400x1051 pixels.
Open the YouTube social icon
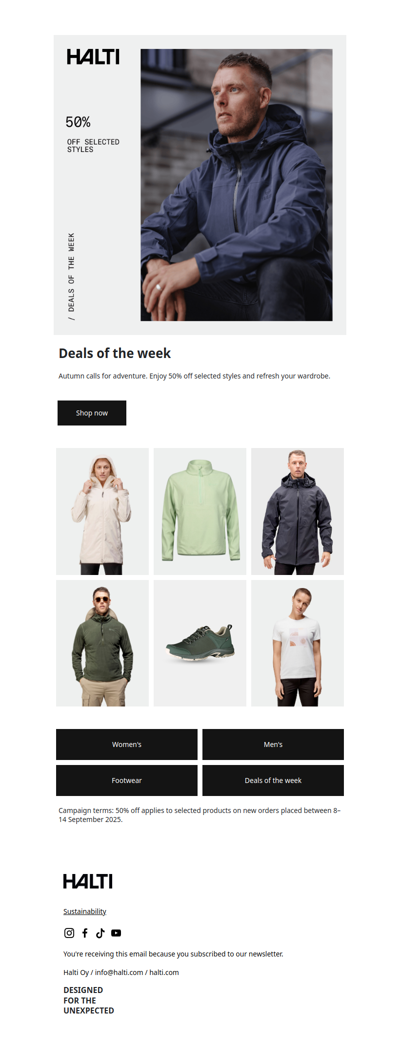(x=116, y=932)
